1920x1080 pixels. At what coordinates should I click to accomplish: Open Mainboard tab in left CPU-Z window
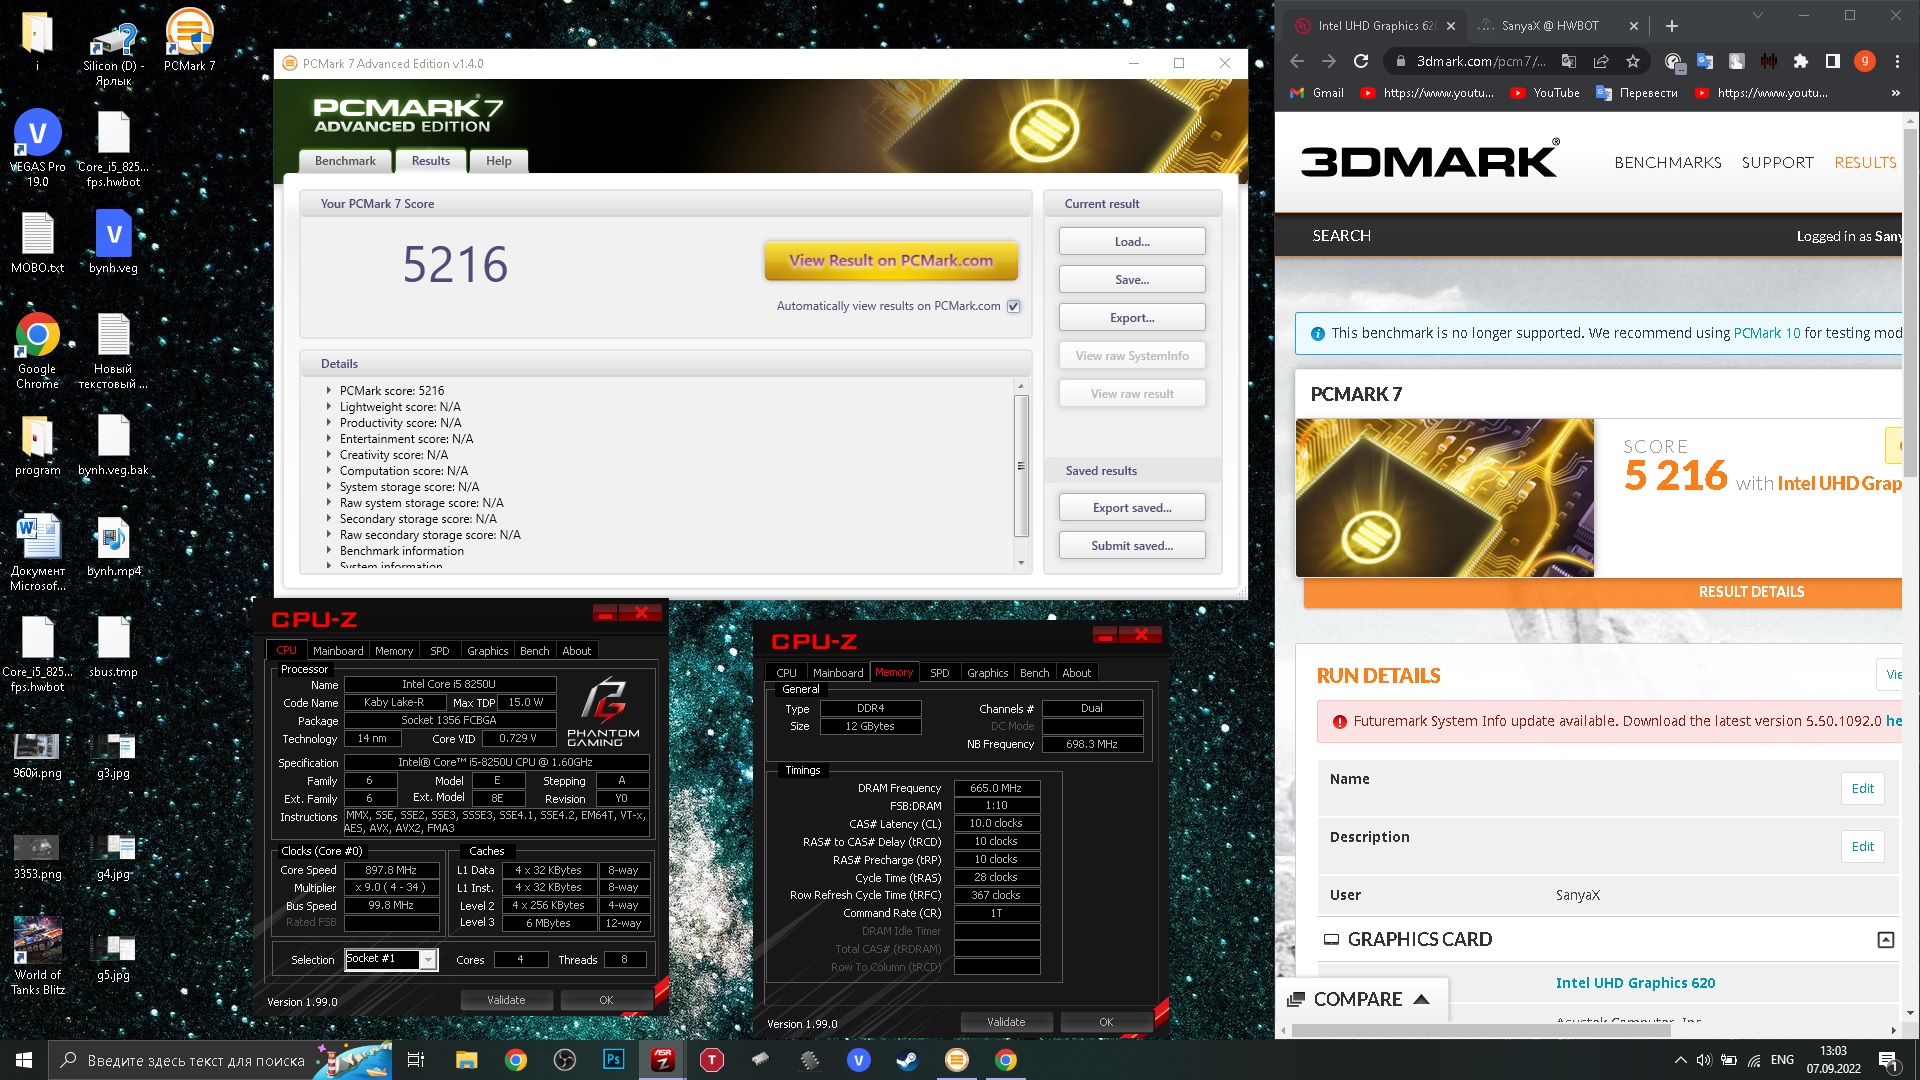point(338,651)
